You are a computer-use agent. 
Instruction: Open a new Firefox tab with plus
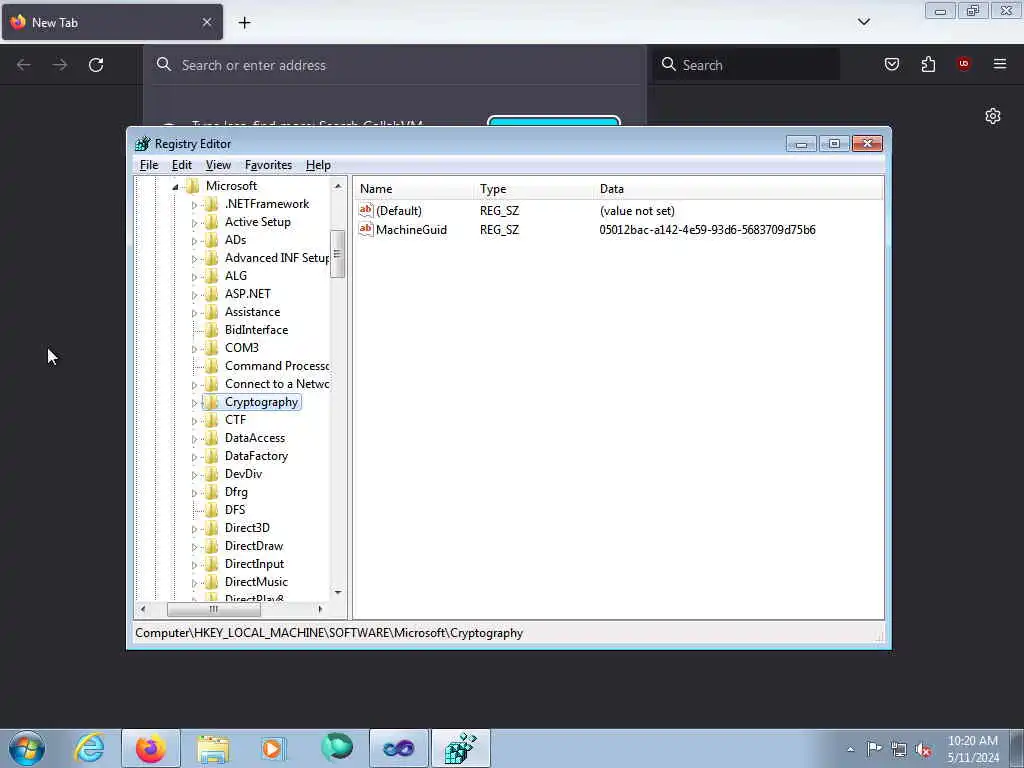pos(244,23)
